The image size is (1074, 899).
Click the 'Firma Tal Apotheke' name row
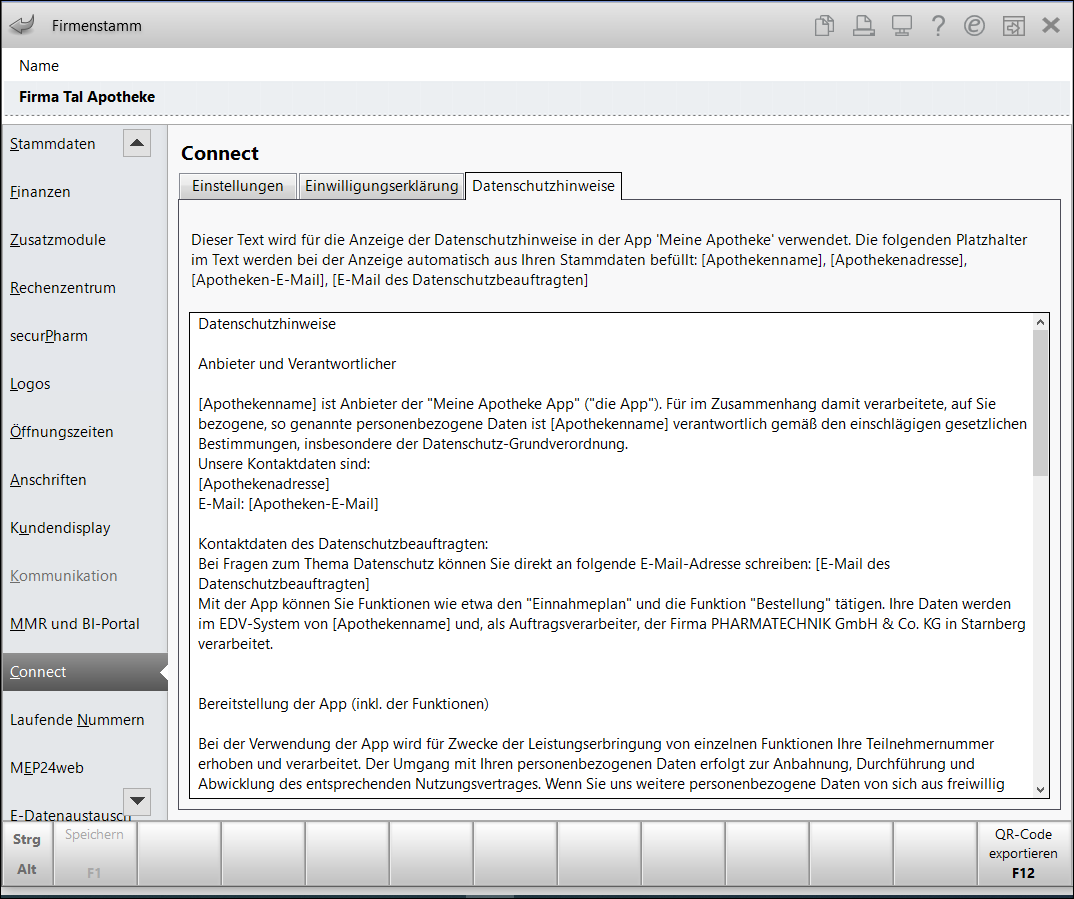pos(536,97)
